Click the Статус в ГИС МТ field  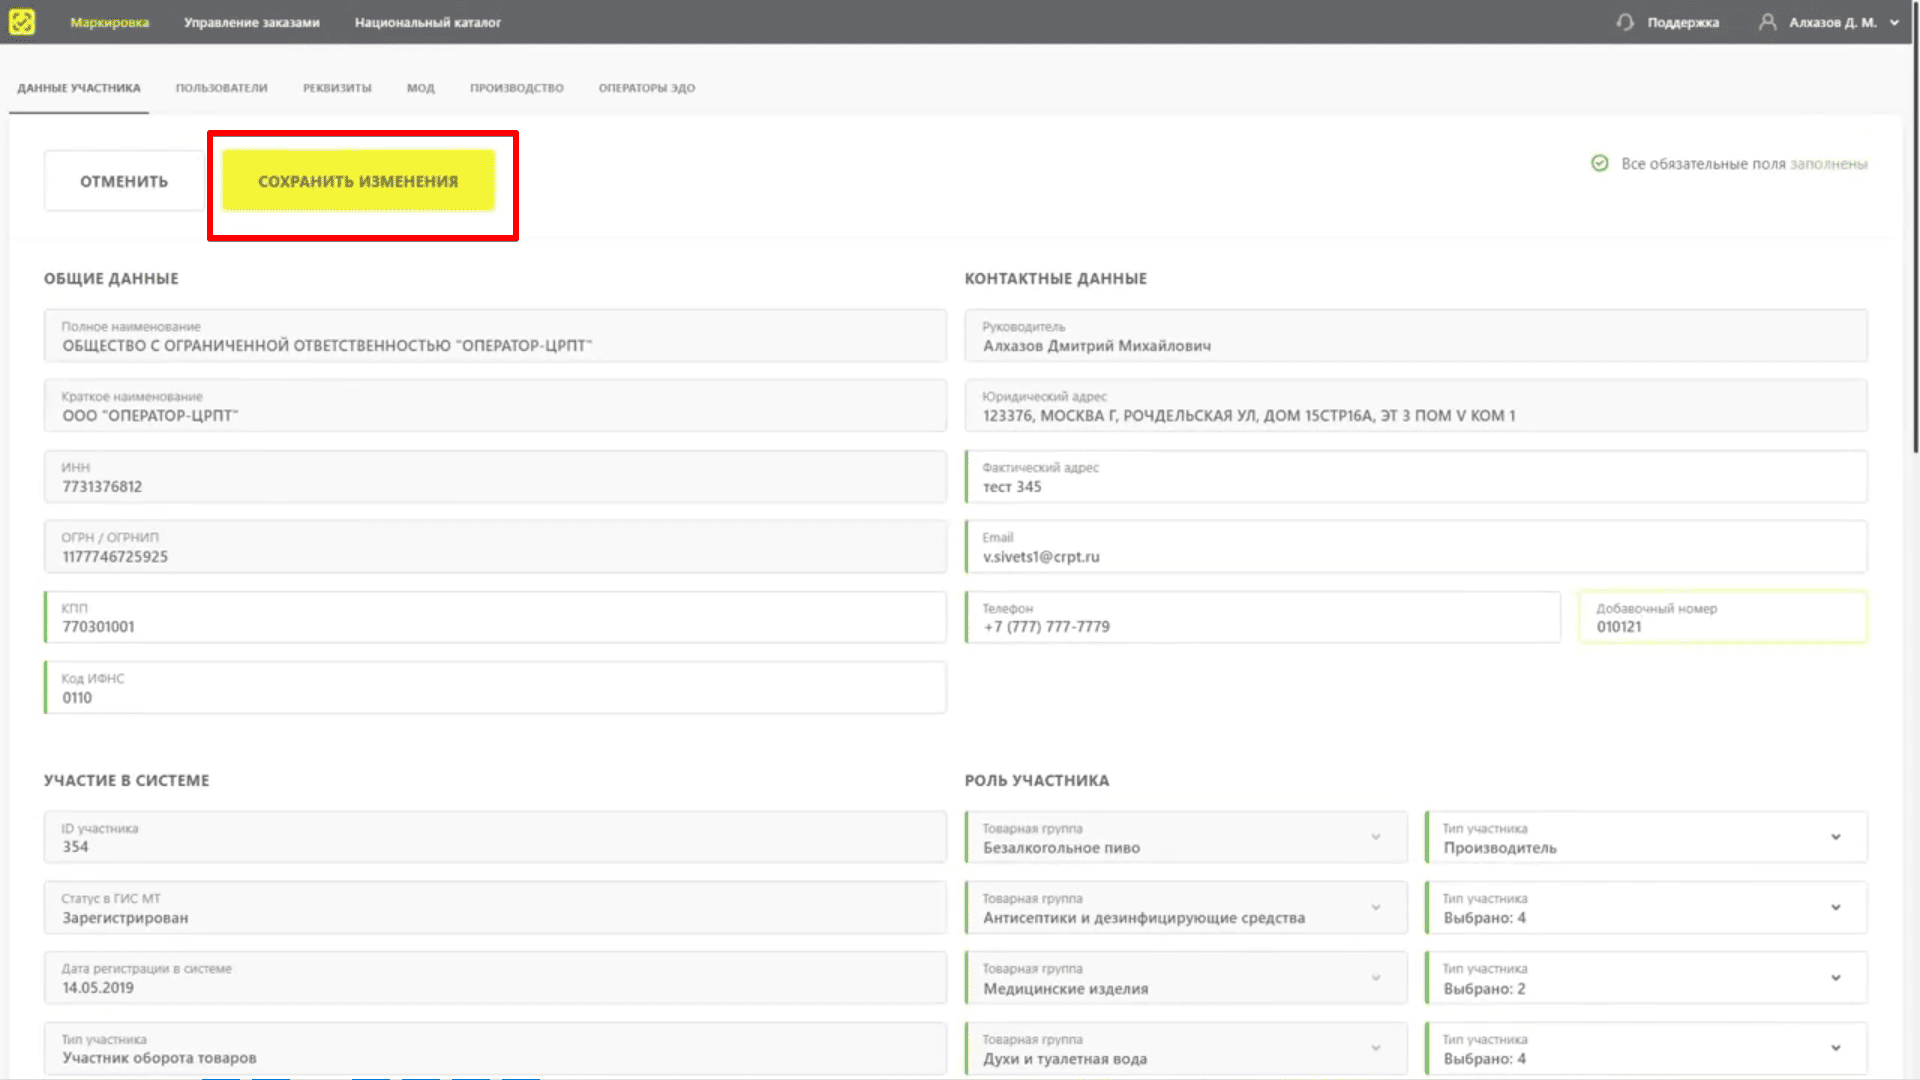point(495,908)
